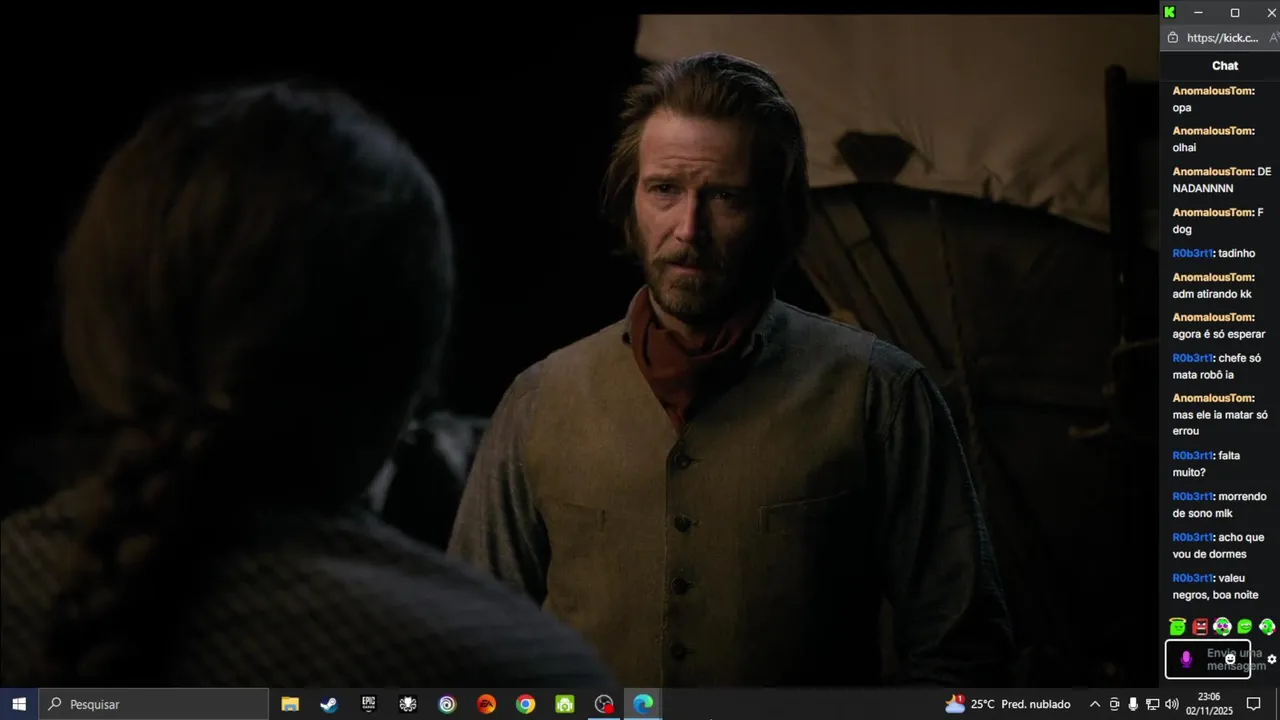Open chat settings gear
Viewport: 1280px width, 720px height.
click(x=1272, y=659)
